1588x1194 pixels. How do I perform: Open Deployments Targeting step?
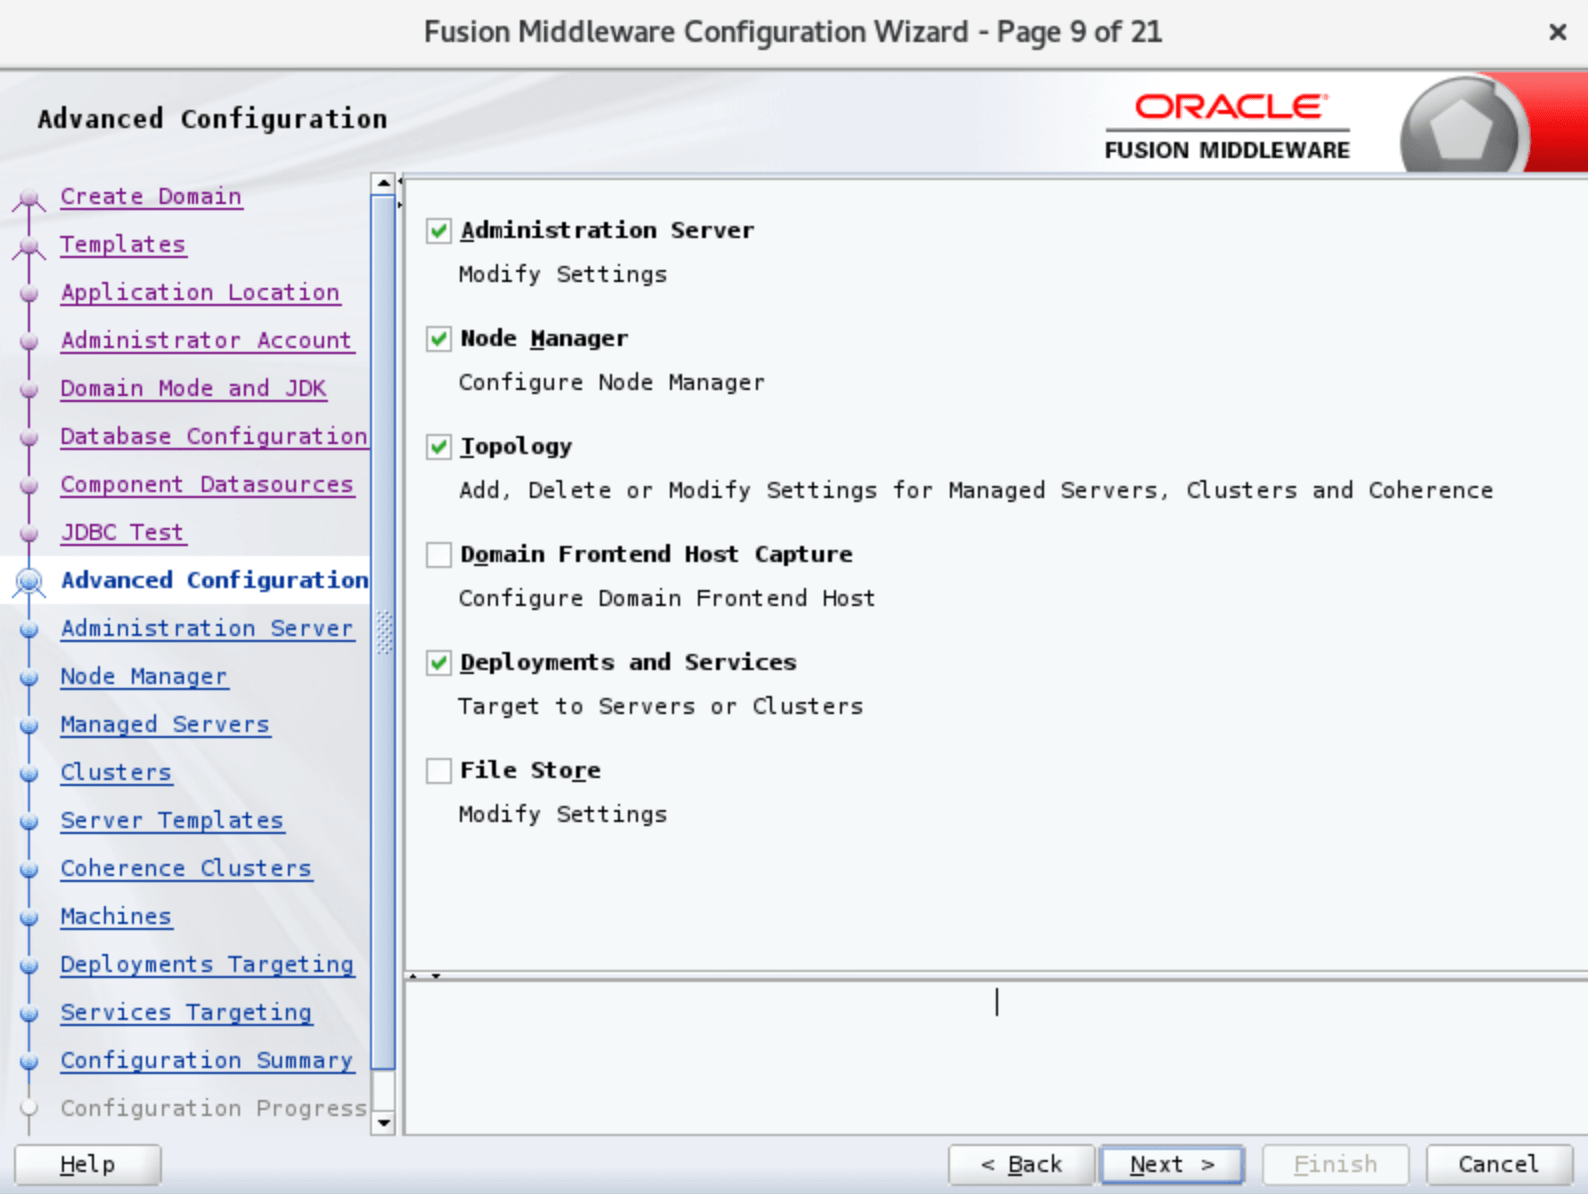[207, 964]
